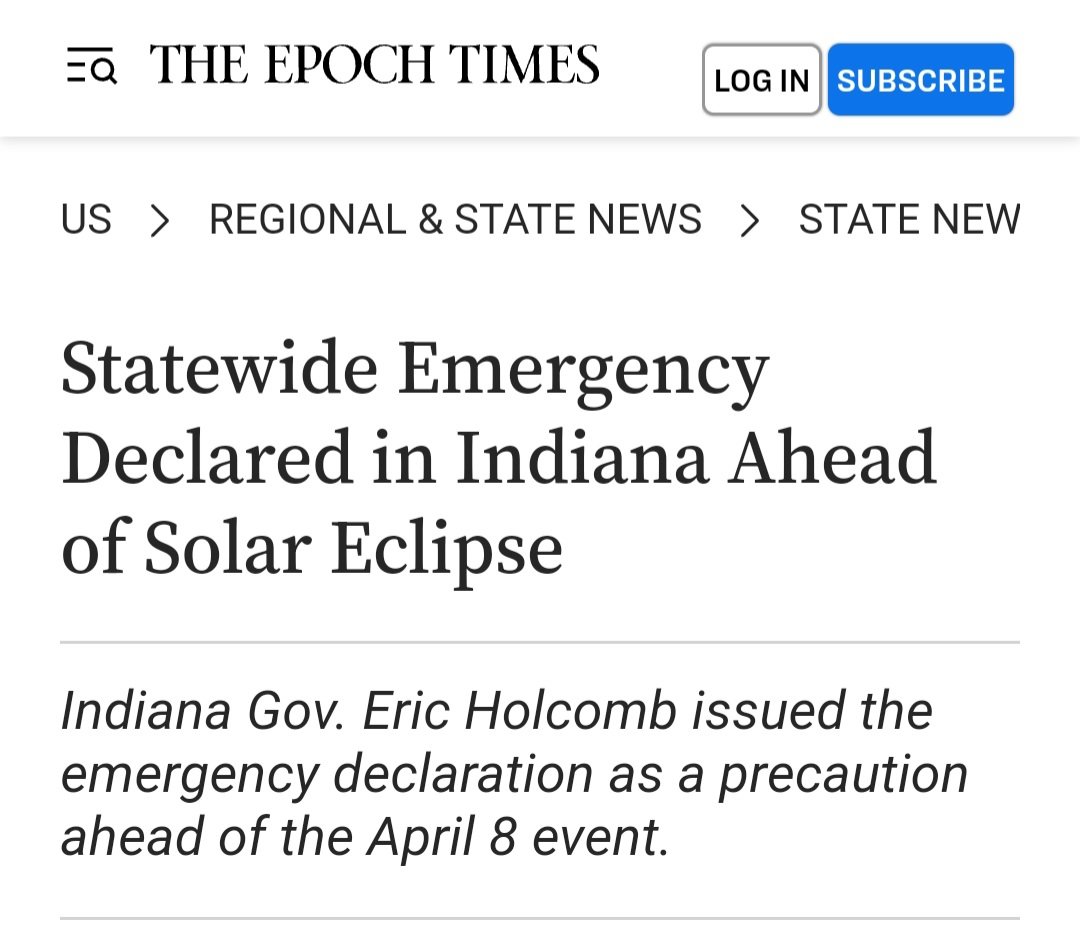This screenshot has height=941, width=1080.
Task: Click "April 8" in the summary text
Action: pyautogui.click(x=441, y=838)
